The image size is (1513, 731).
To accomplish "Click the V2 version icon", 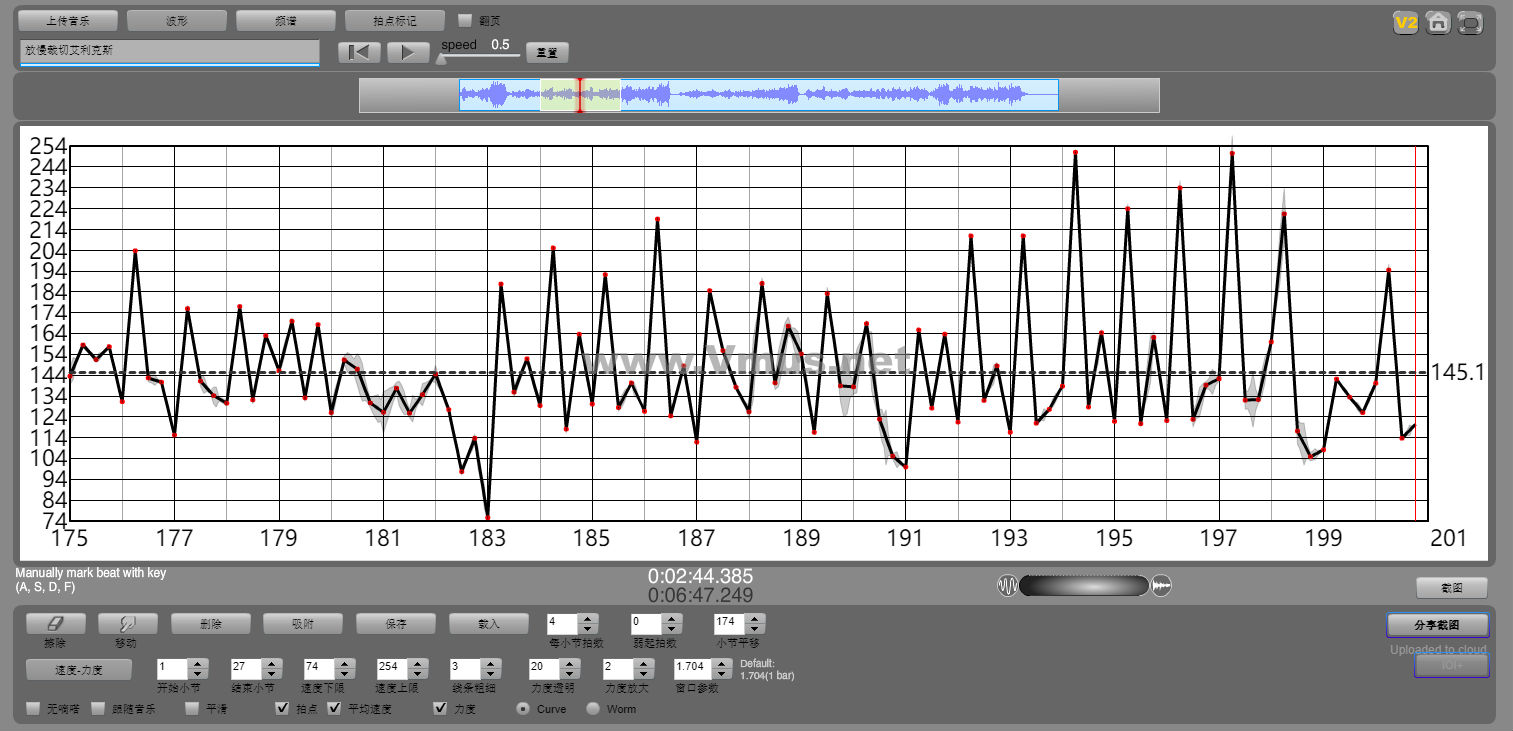I will (x=1407, y=22).
